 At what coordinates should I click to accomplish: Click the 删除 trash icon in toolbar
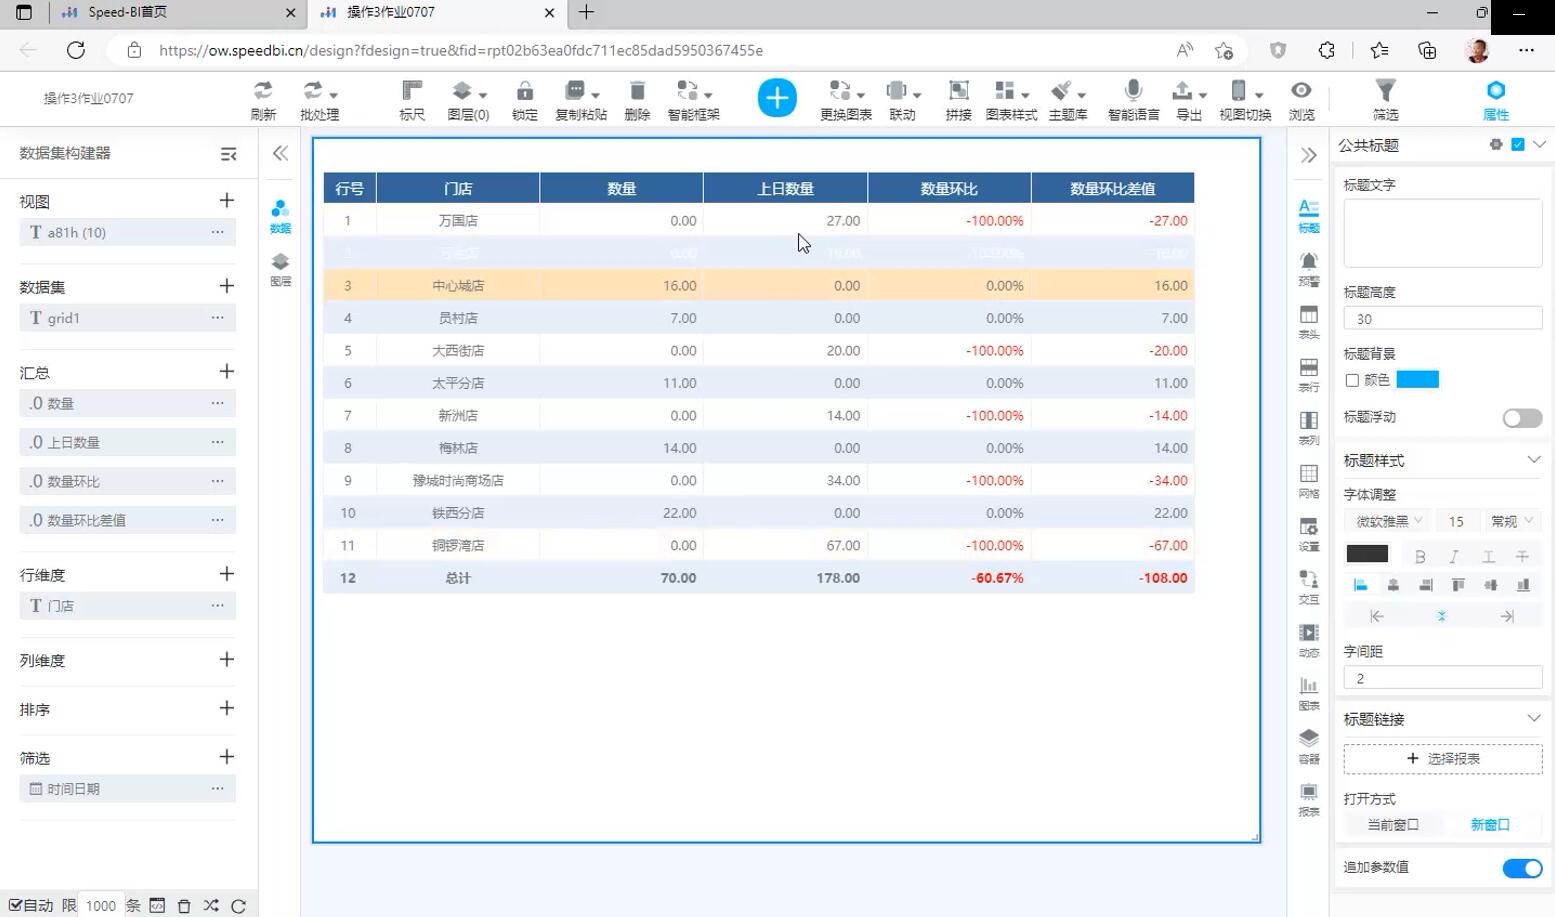[637, 92]
